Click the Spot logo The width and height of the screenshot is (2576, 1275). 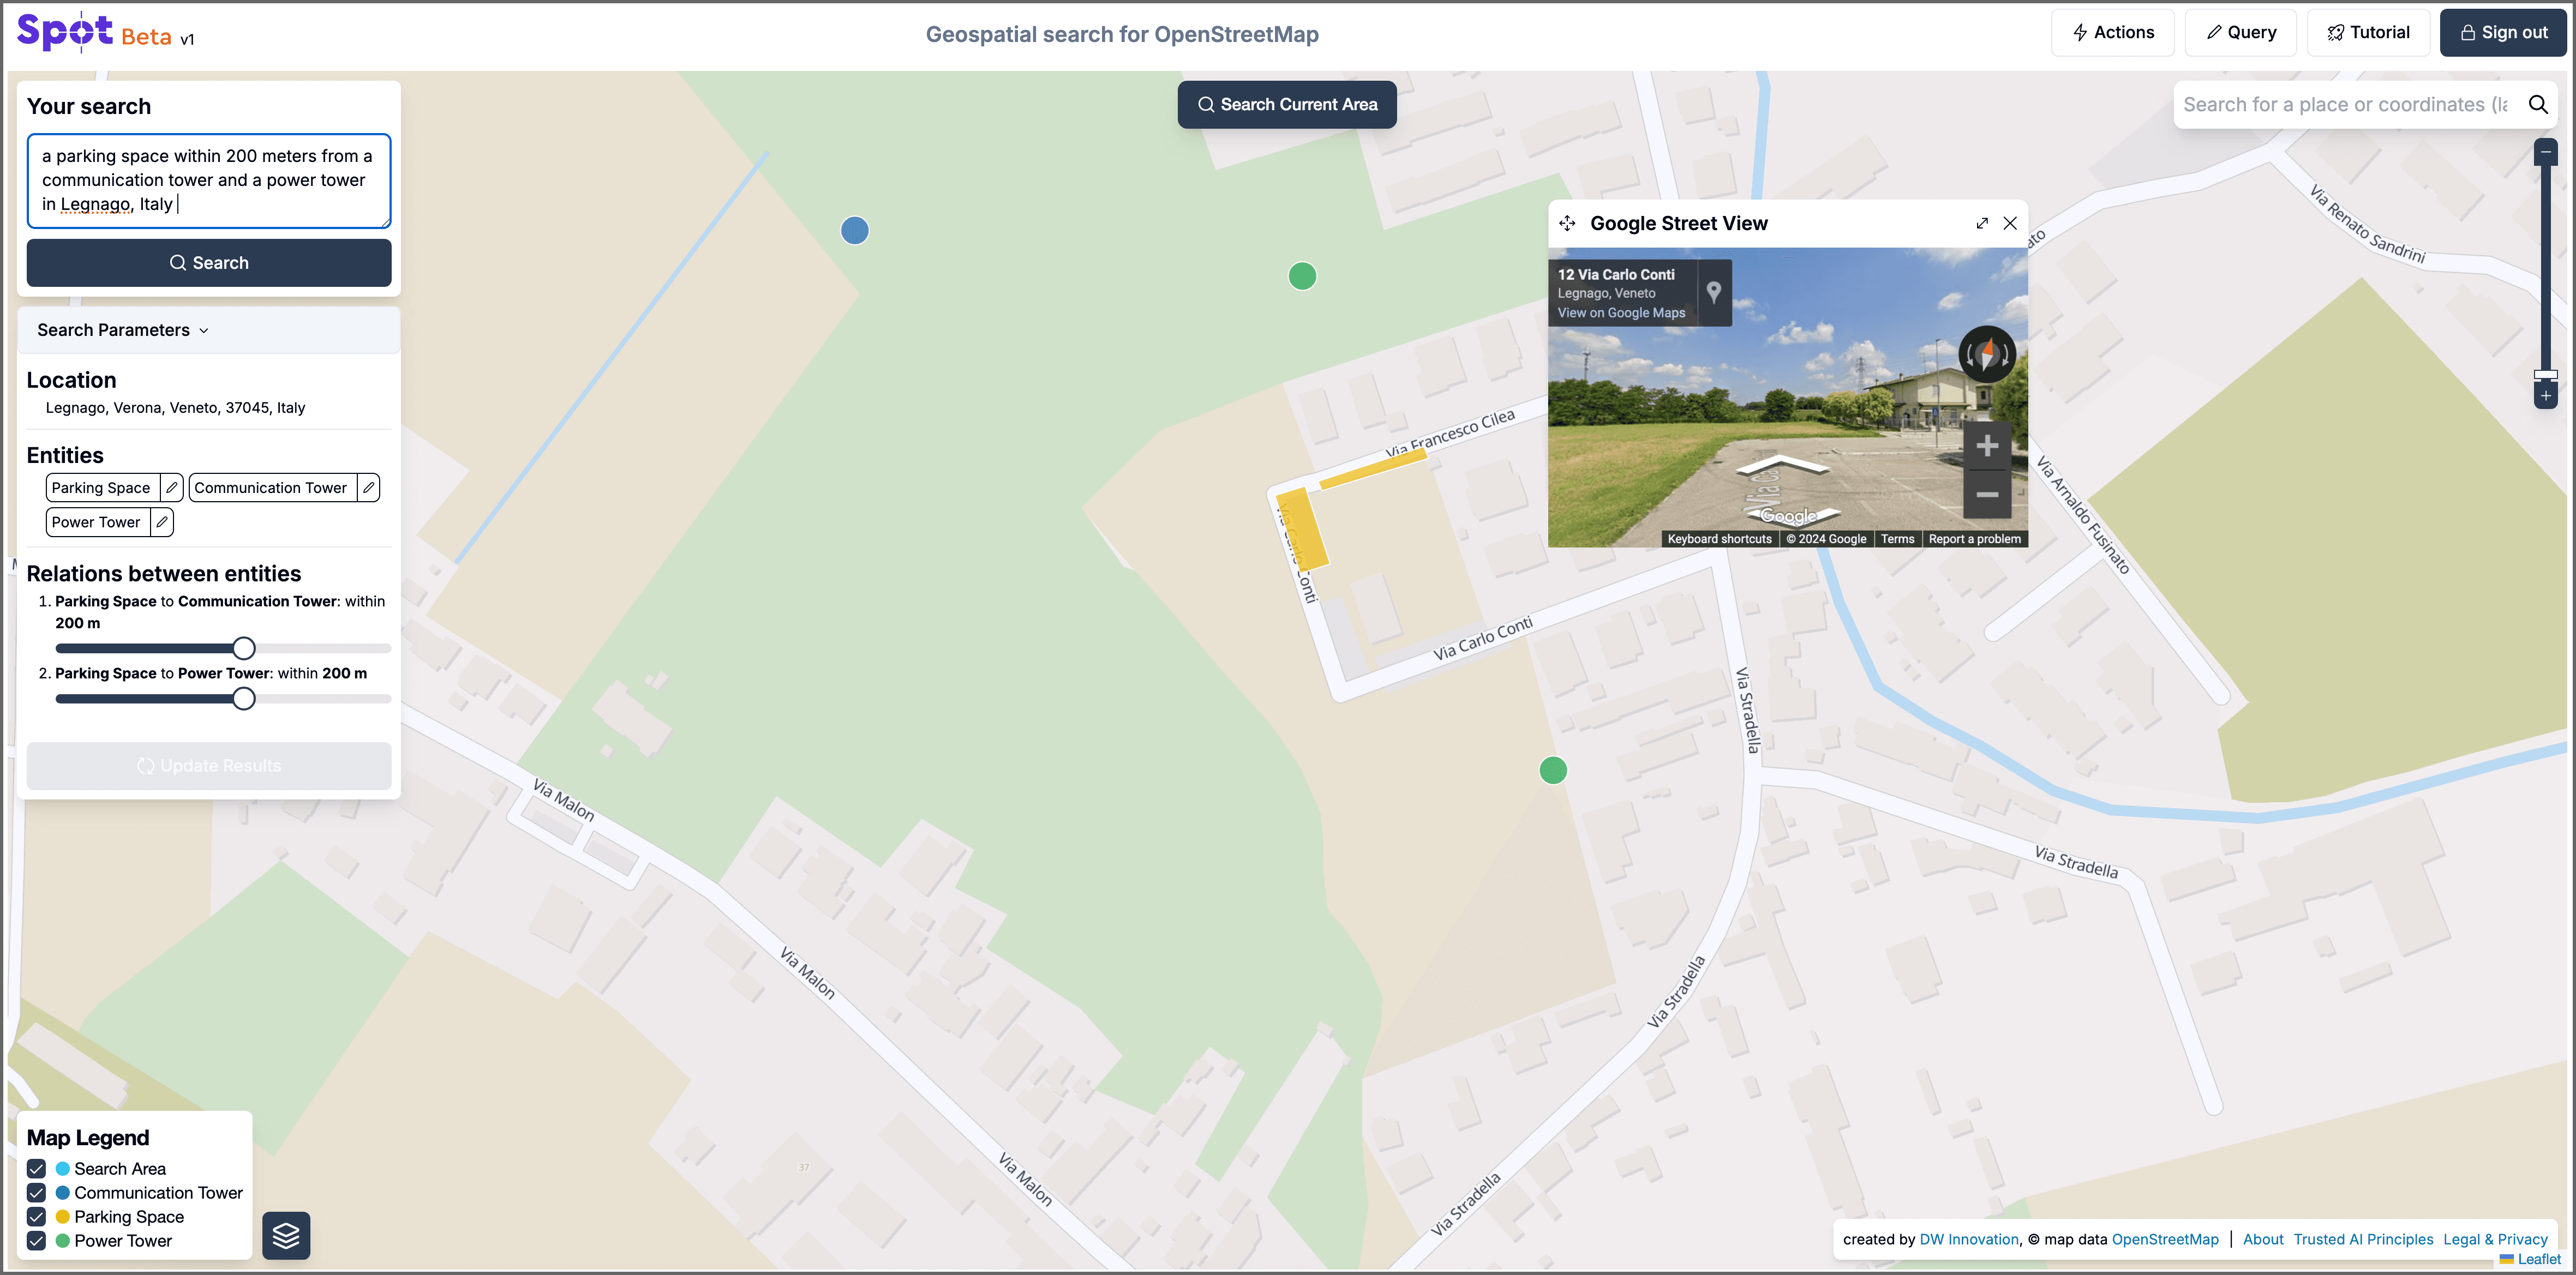pyautogui.click(x=66, y=32)
